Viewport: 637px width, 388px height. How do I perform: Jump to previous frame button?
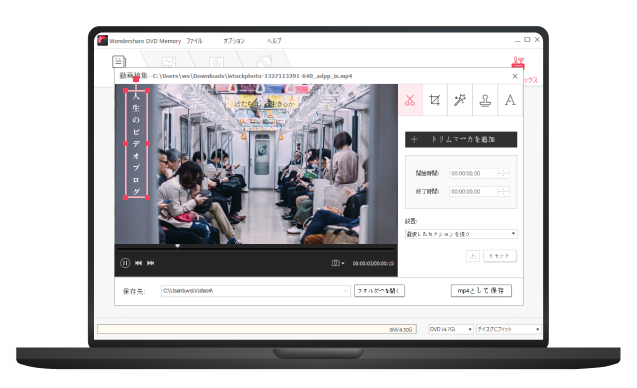tap(139, 263)
